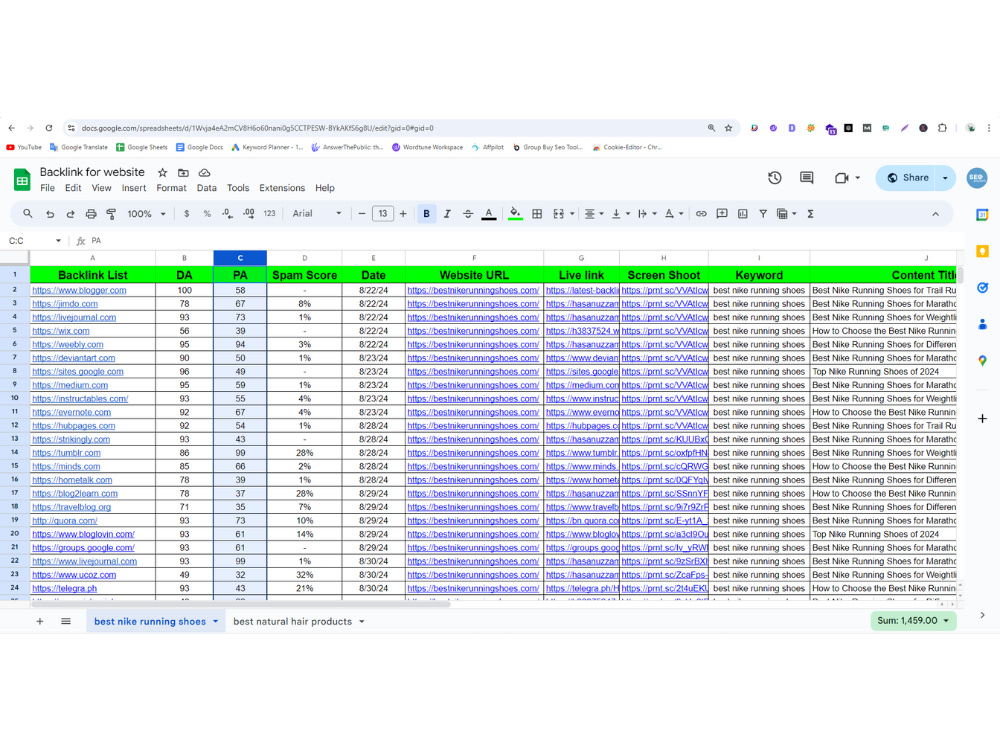Add a new sheet

coord(40,621)
